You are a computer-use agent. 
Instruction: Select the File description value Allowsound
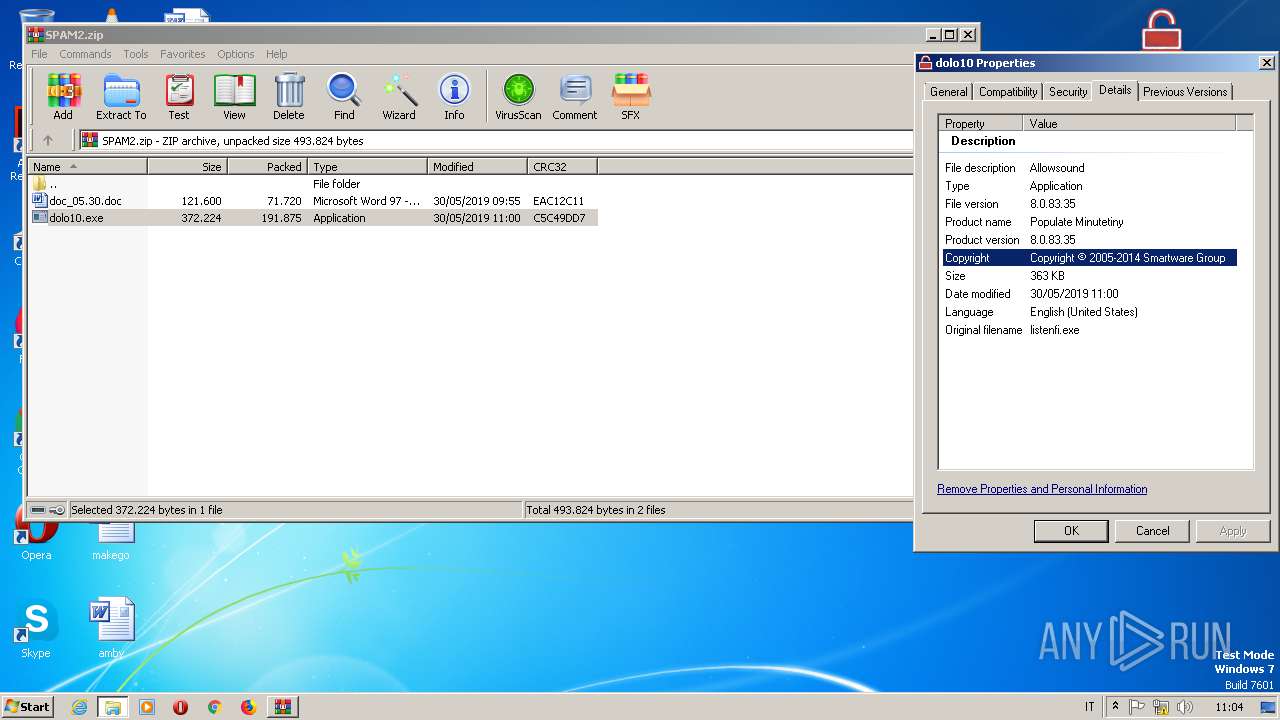click(1057, 168)
